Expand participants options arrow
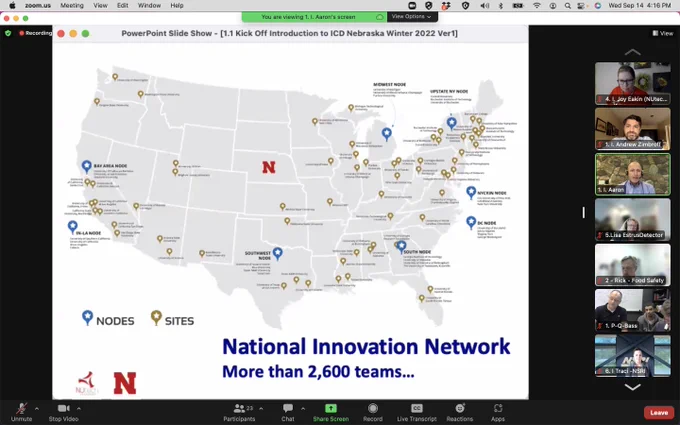This screenshot has width=680, height=425. click(261, 409)
